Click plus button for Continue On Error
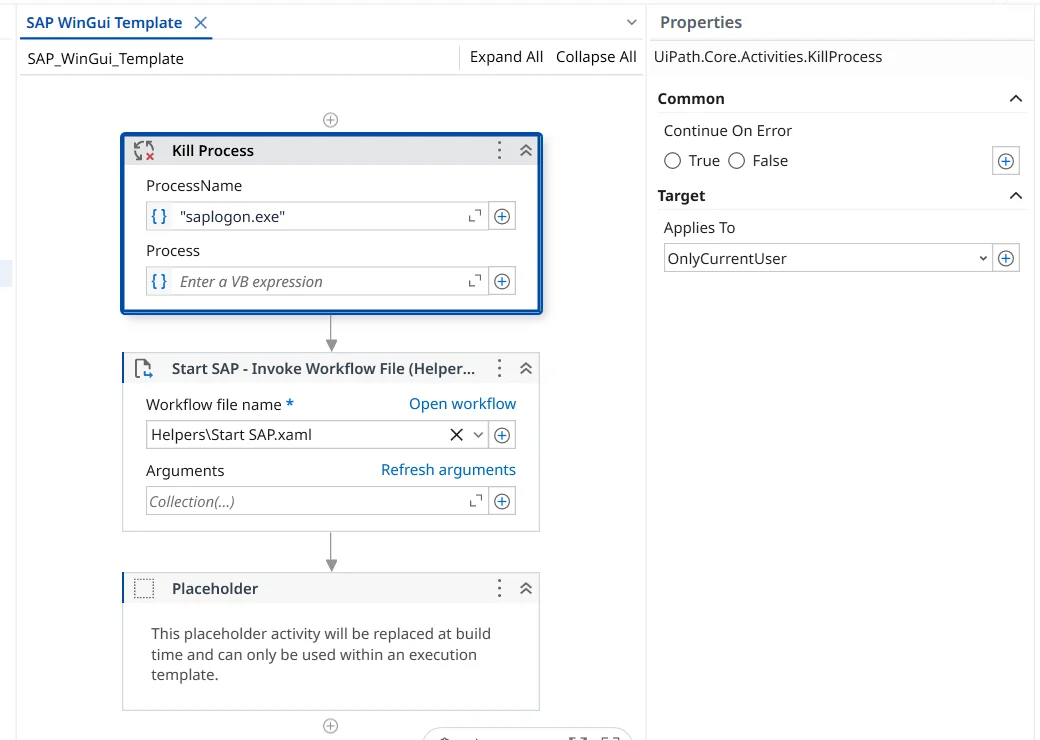The height and width of the screenshot is (740, 1040). [x=1006, y=161]
